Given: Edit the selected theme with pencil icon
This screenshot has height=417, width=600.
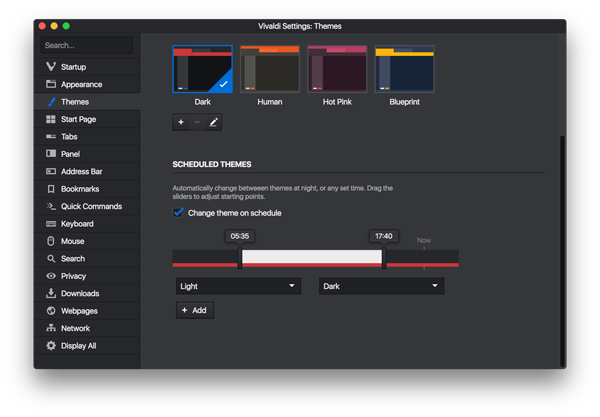Looking at the screenshot, I should (x=213, y=122).
